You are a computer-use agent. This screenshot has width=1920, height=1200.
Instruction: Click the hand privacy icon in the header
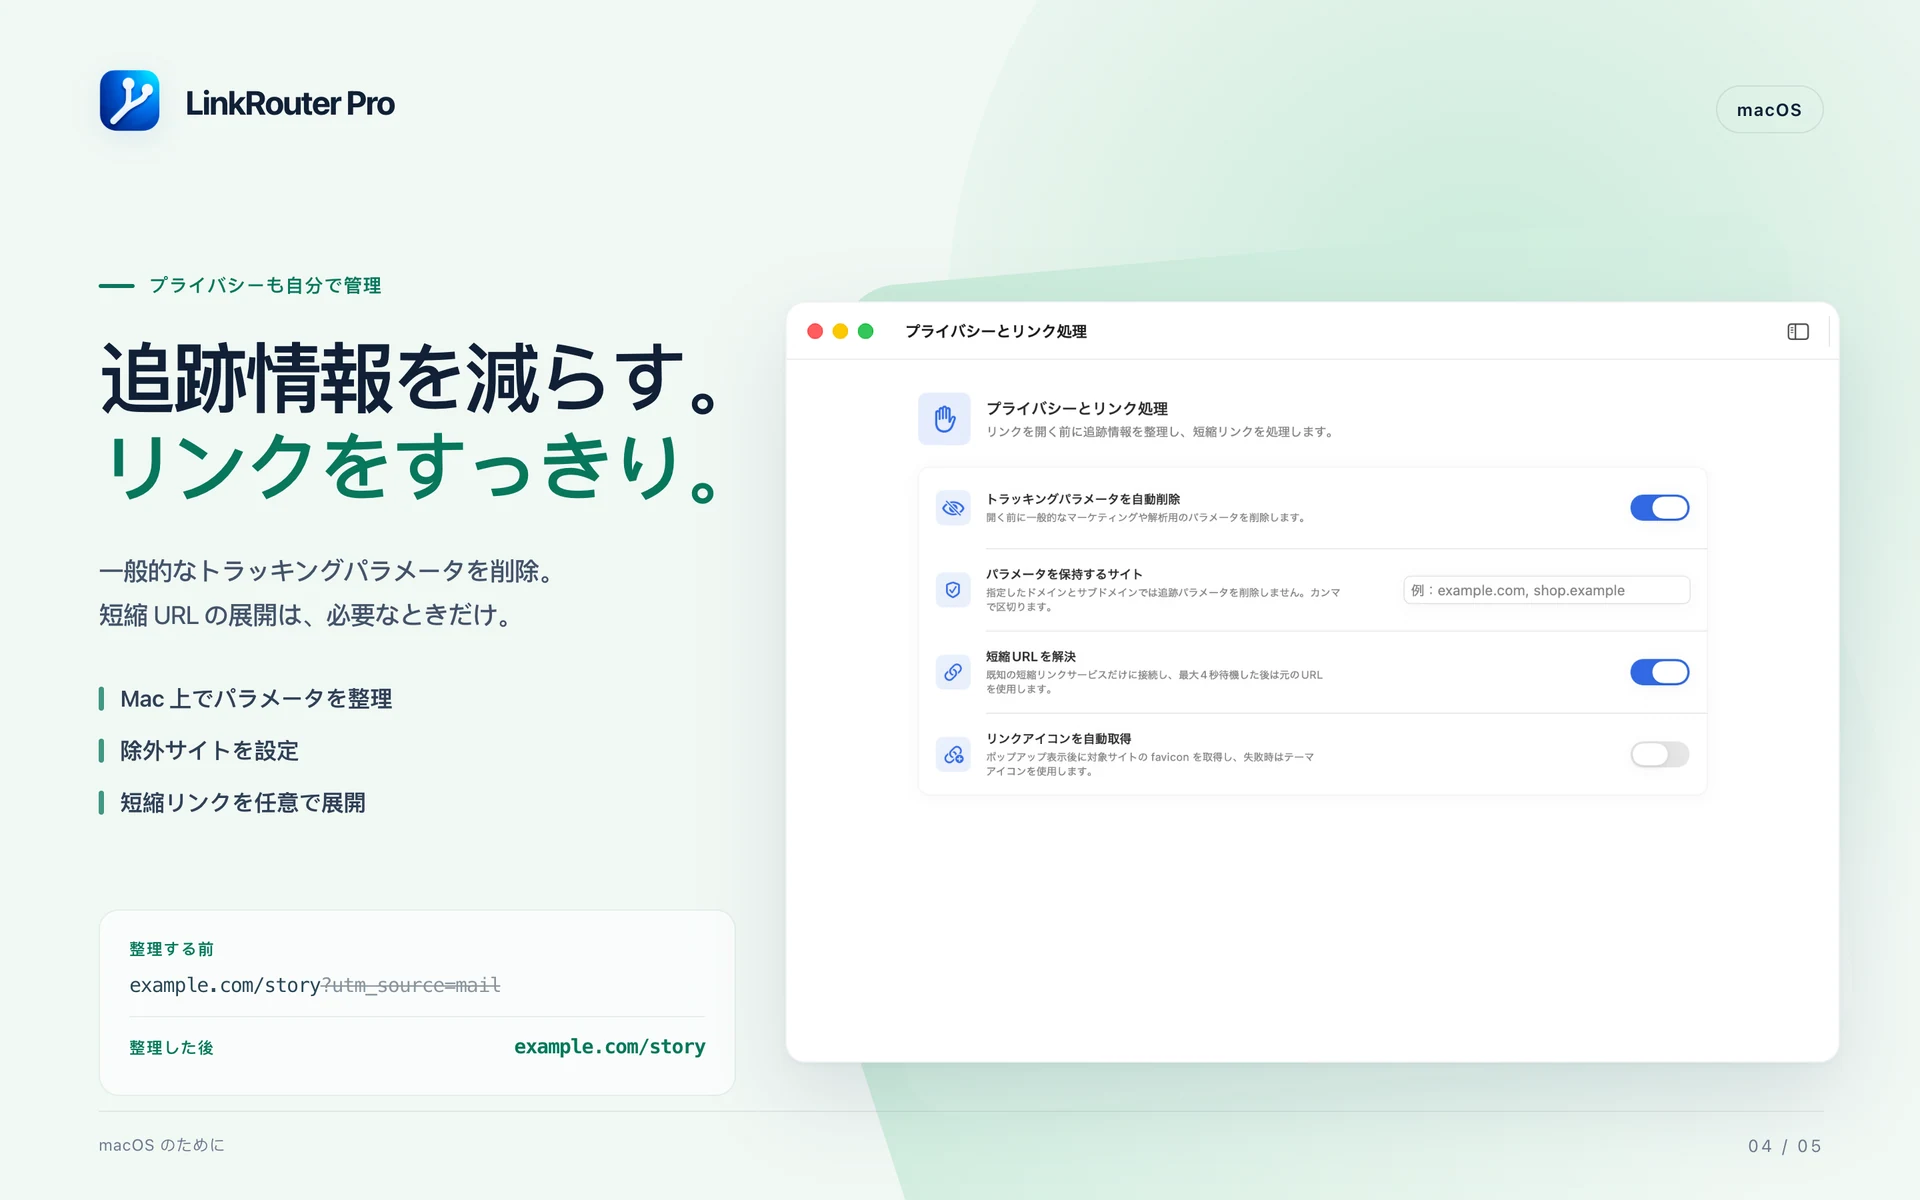pos(944,419)
